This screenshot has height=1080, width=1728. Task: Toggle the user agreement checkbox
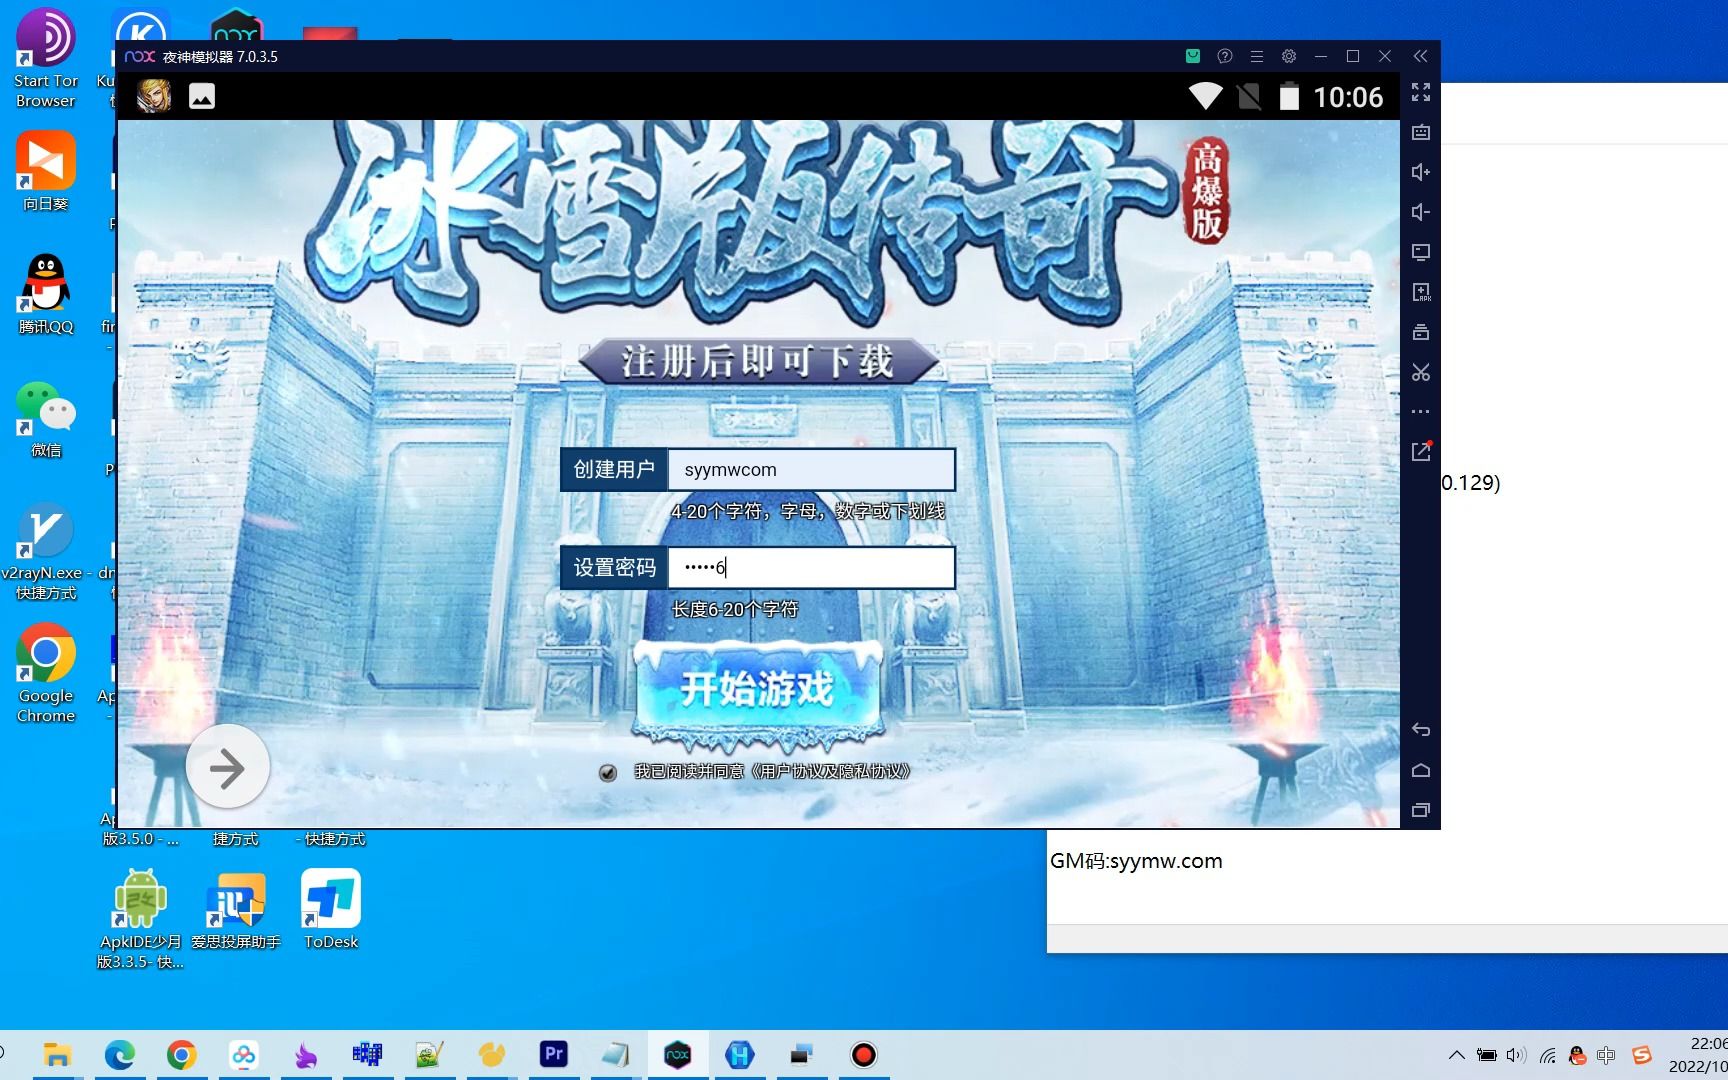(x=608, y=772)
